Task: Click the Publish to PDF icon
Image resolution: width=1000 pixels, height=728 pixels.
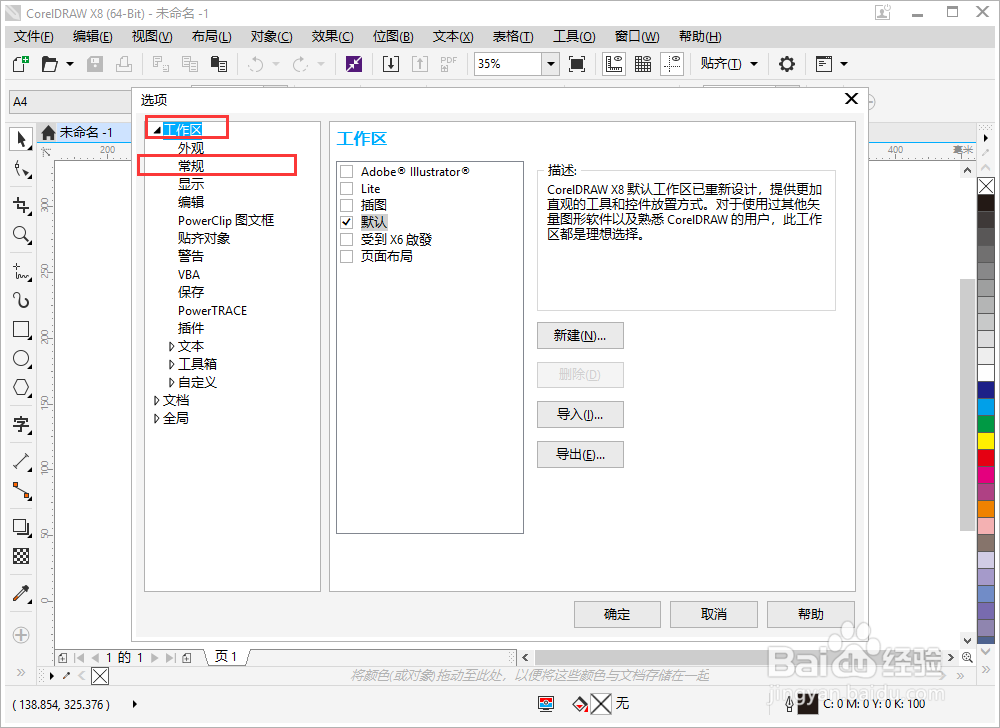Action: point(449,64)
